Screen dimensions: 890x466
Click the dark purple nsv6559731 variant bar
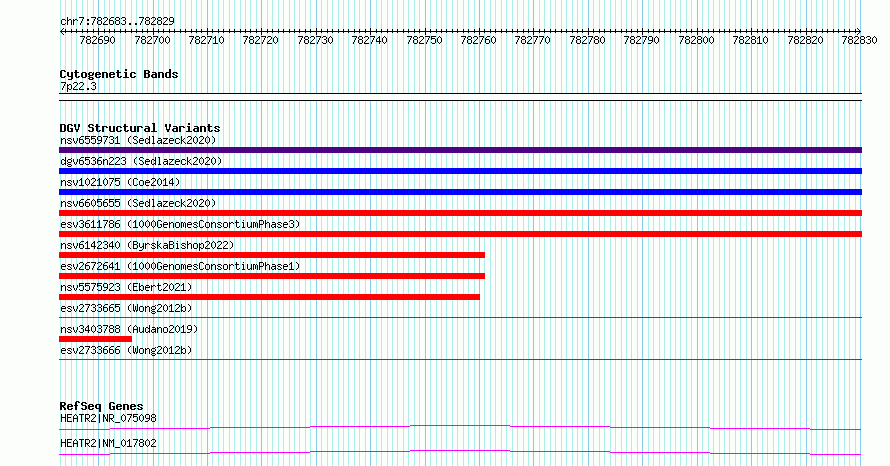(460, 150)
